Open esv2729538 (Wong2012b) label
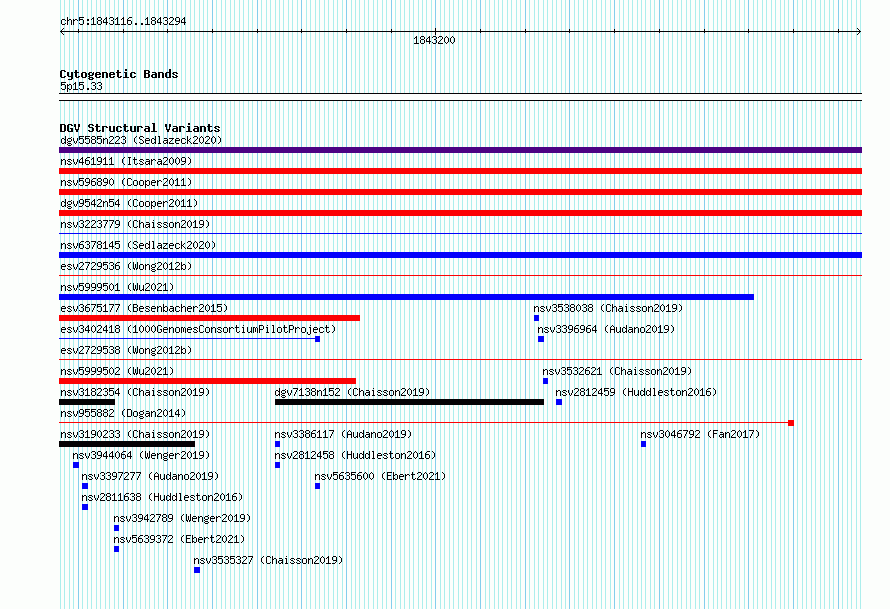The width and height of the screenshot is (890, 609). pyautogui.click(x=126, y=350)
